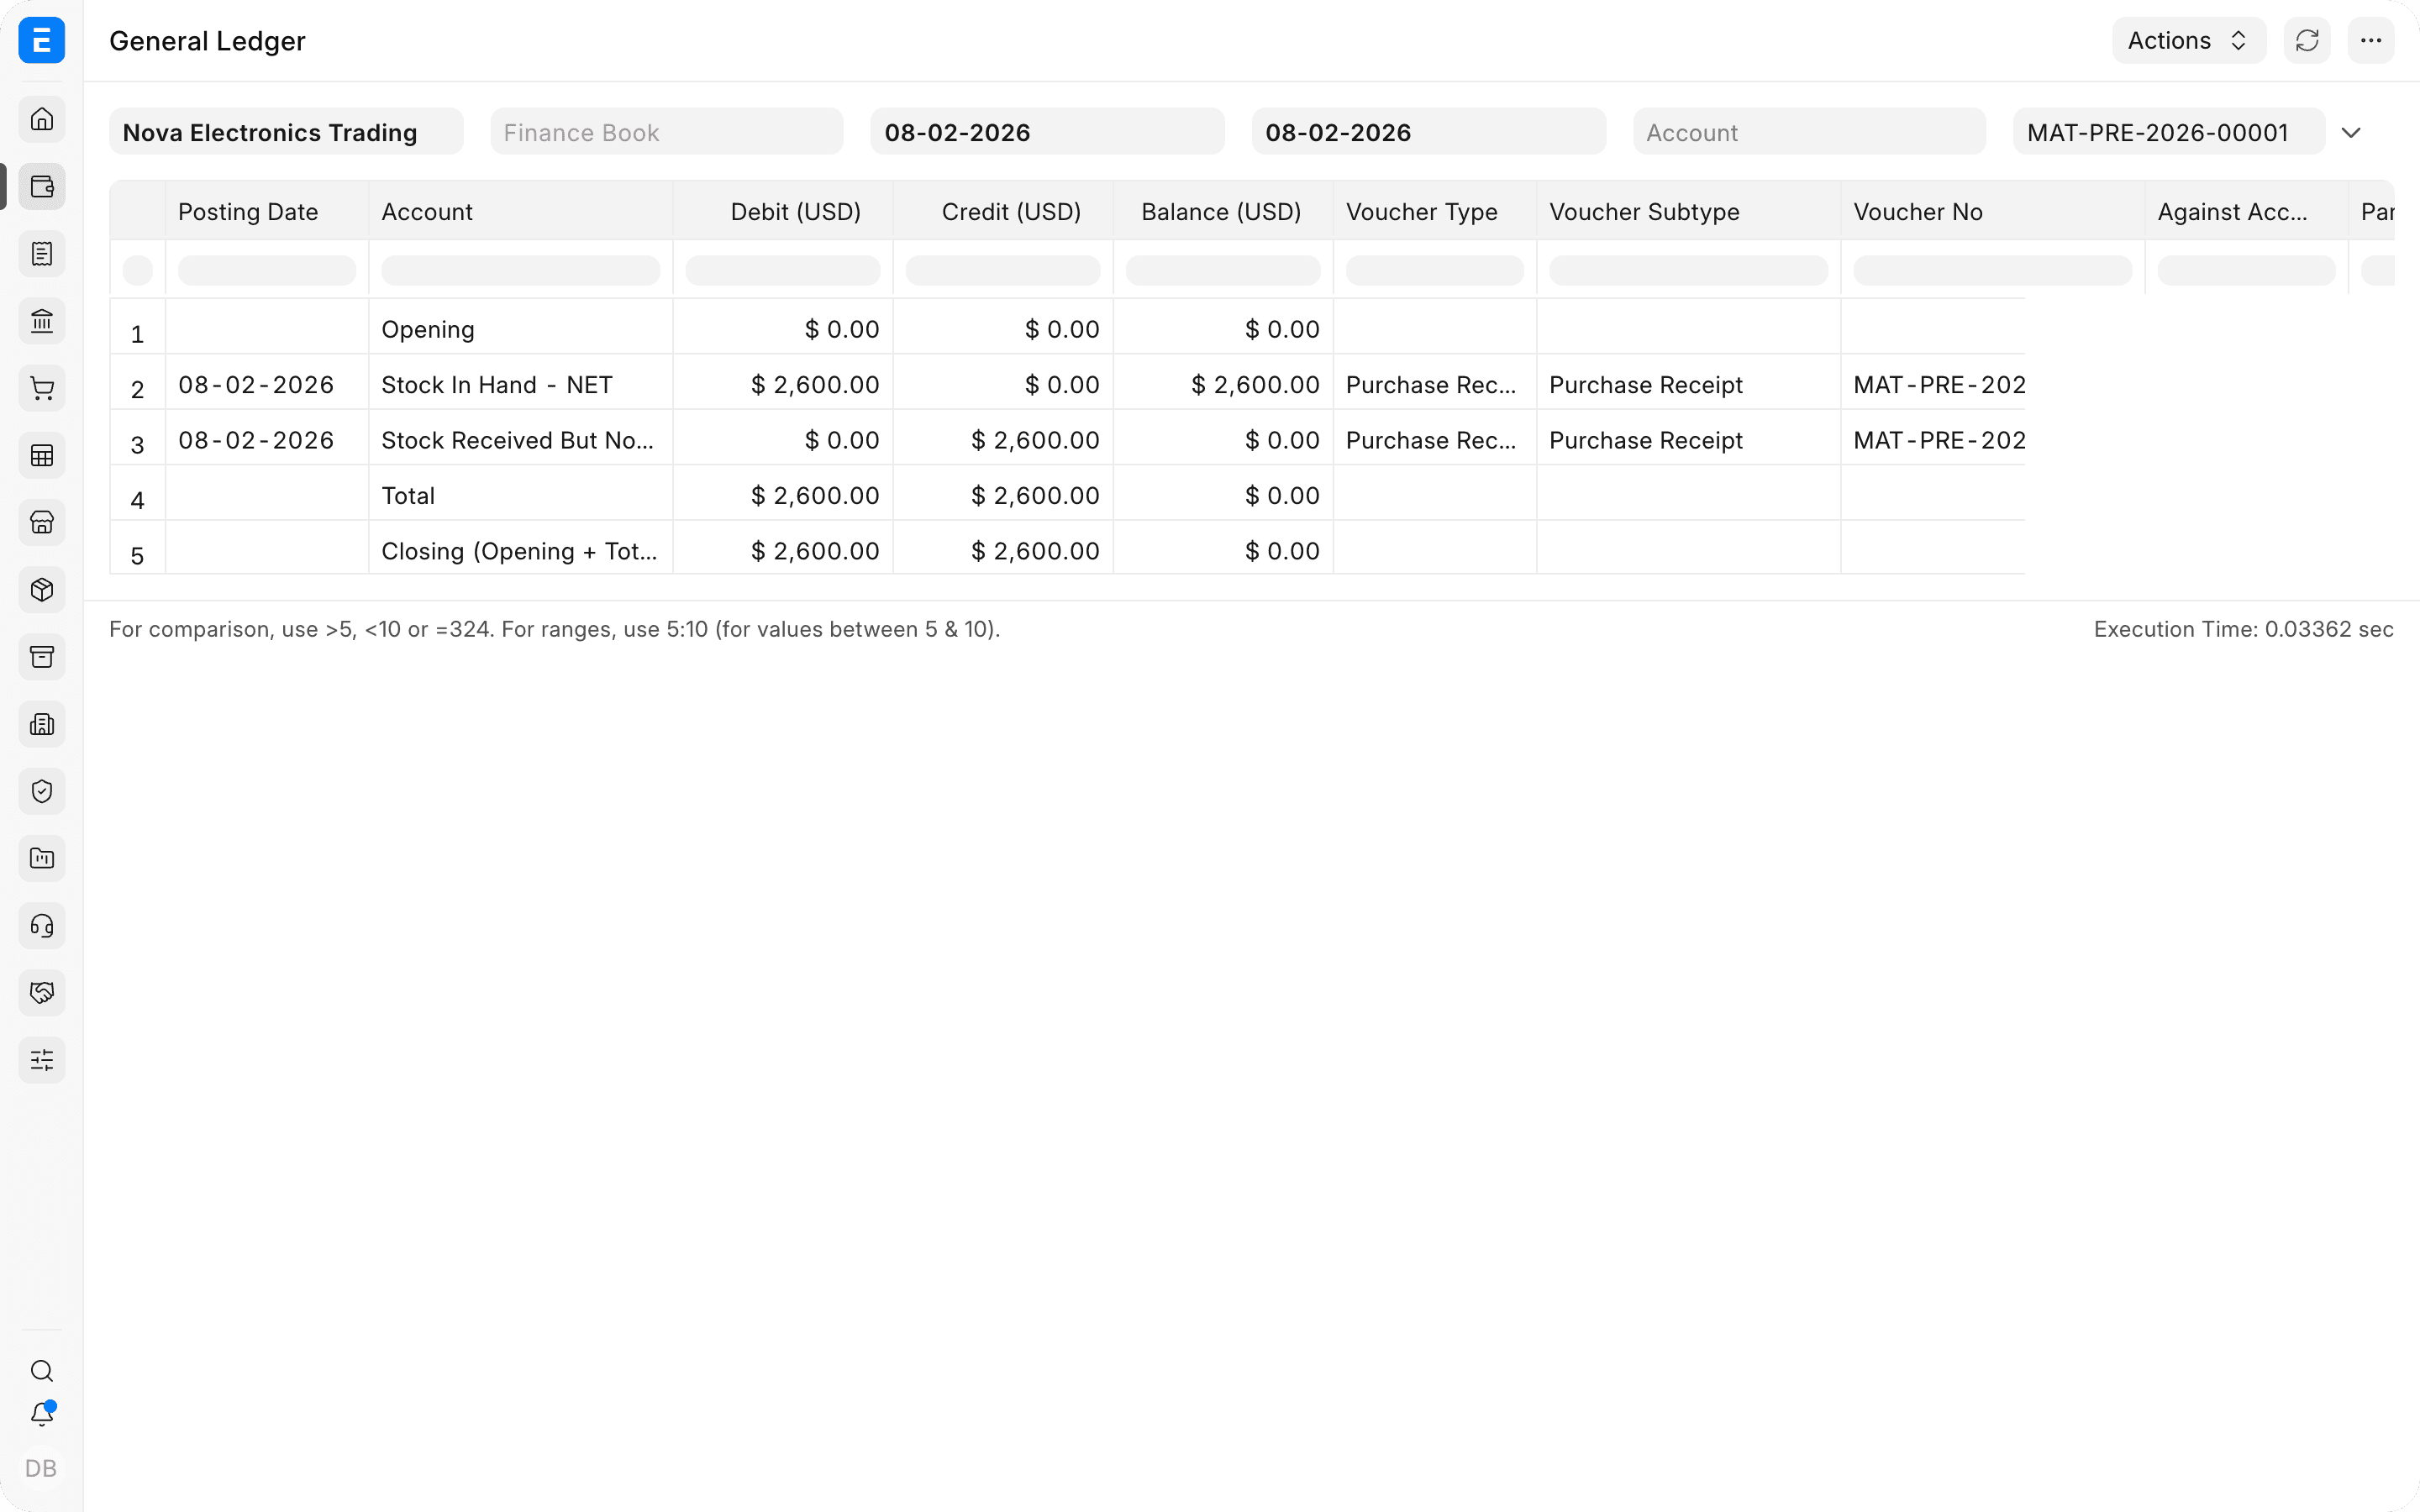Click the blue E app logo
Image resolution: width=2420 pixels, height=1512 pixels.
[x=42, y=40]
